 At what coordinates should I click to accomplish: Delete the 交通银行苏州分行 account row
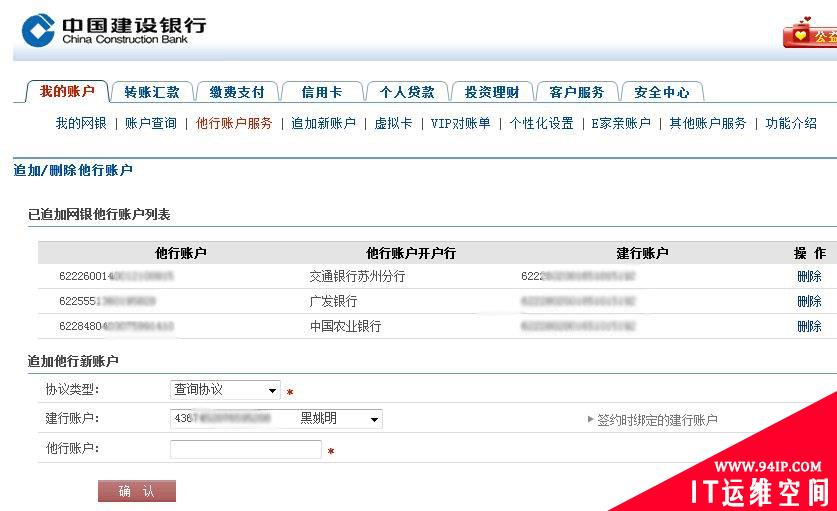coord(809,276)
